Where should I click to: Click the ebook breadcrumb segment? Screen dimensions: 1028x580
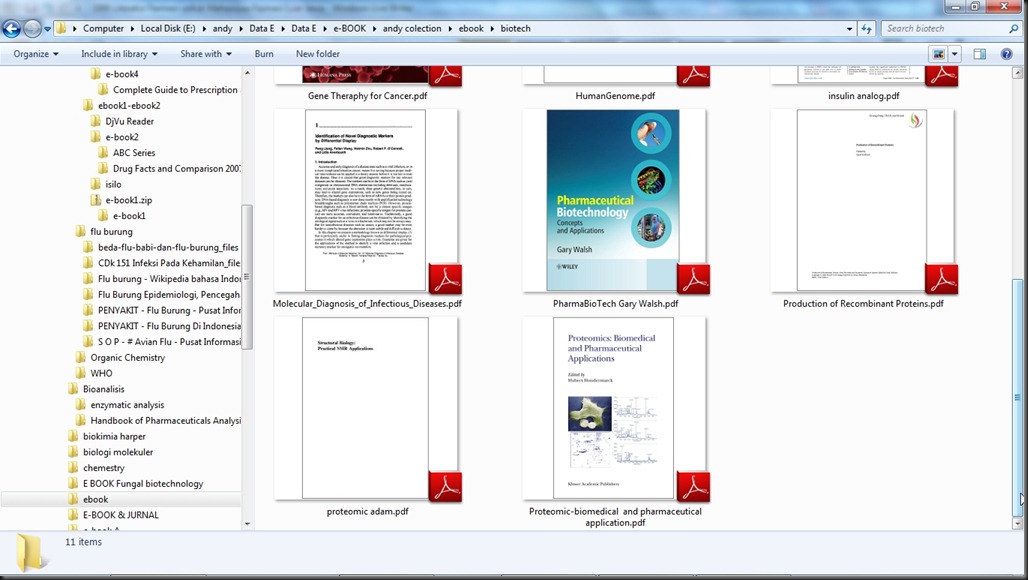471,29
